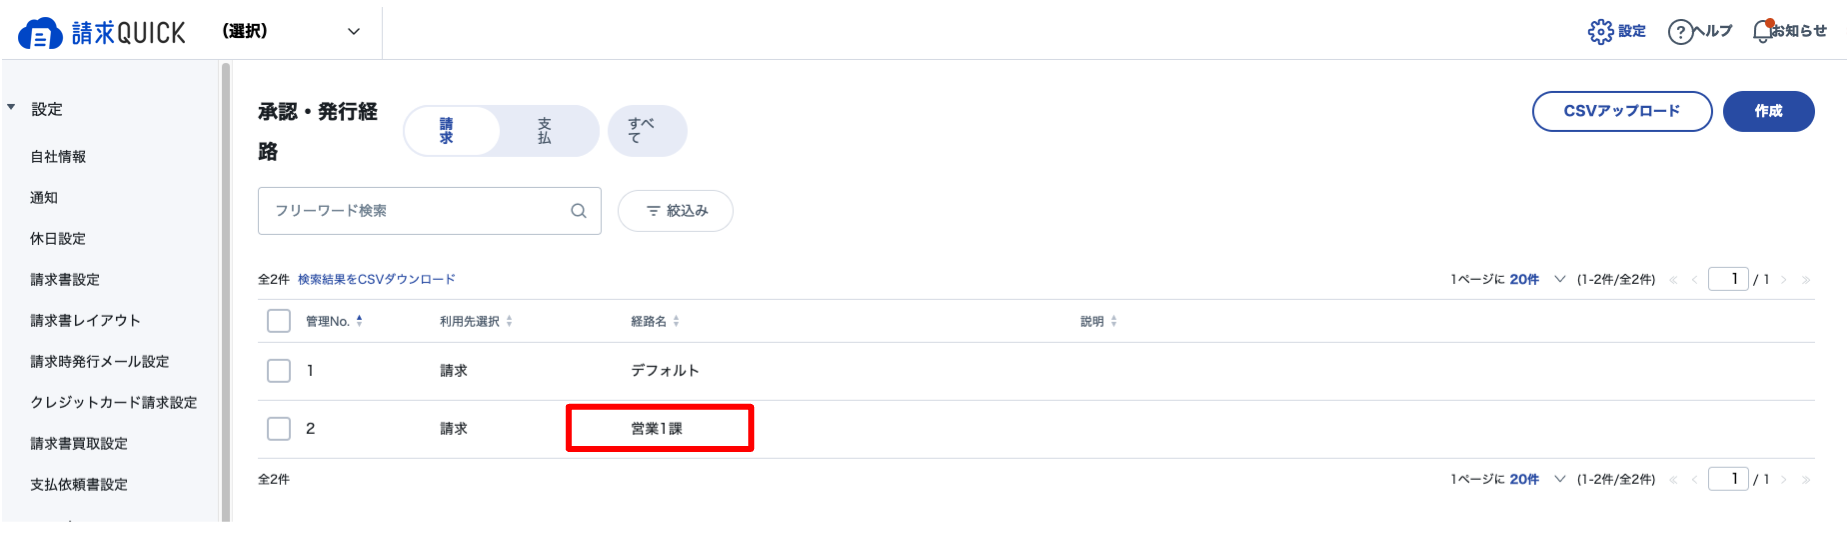
Task: Open settings via the gear icon
Action: (1600, 32)
